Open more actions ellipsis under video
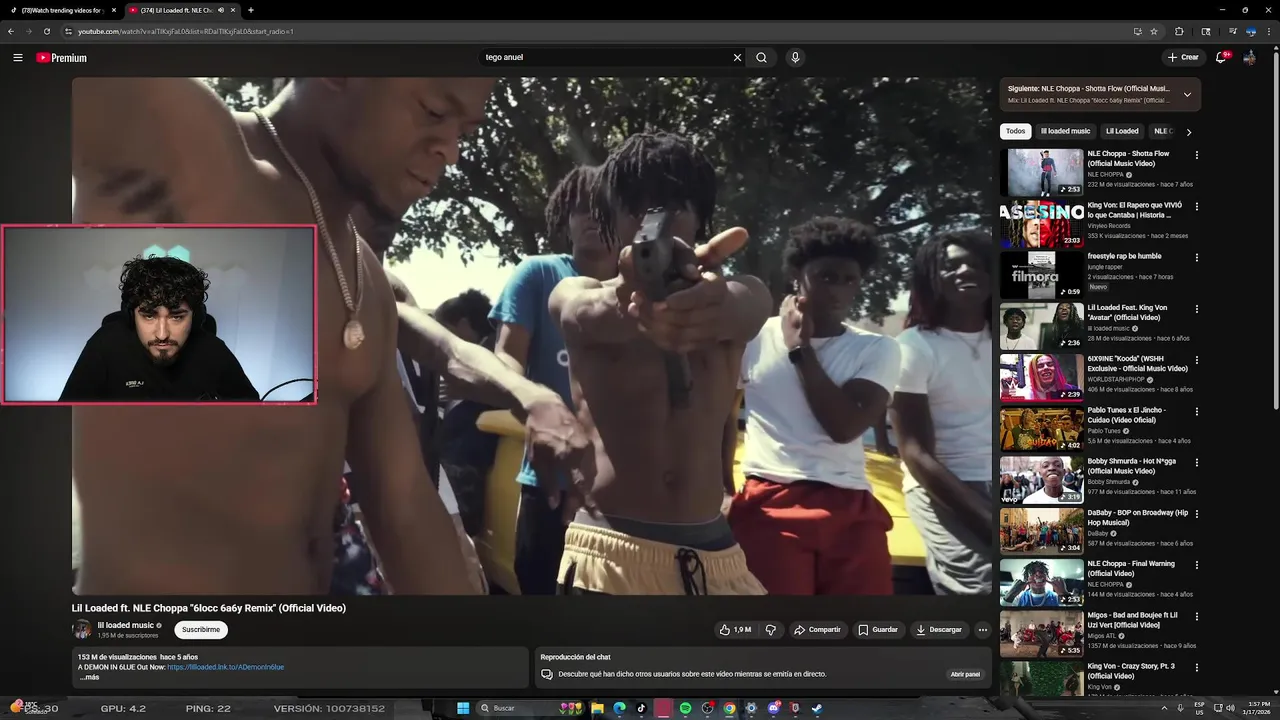1280x720 pixels. click(983, 630)
